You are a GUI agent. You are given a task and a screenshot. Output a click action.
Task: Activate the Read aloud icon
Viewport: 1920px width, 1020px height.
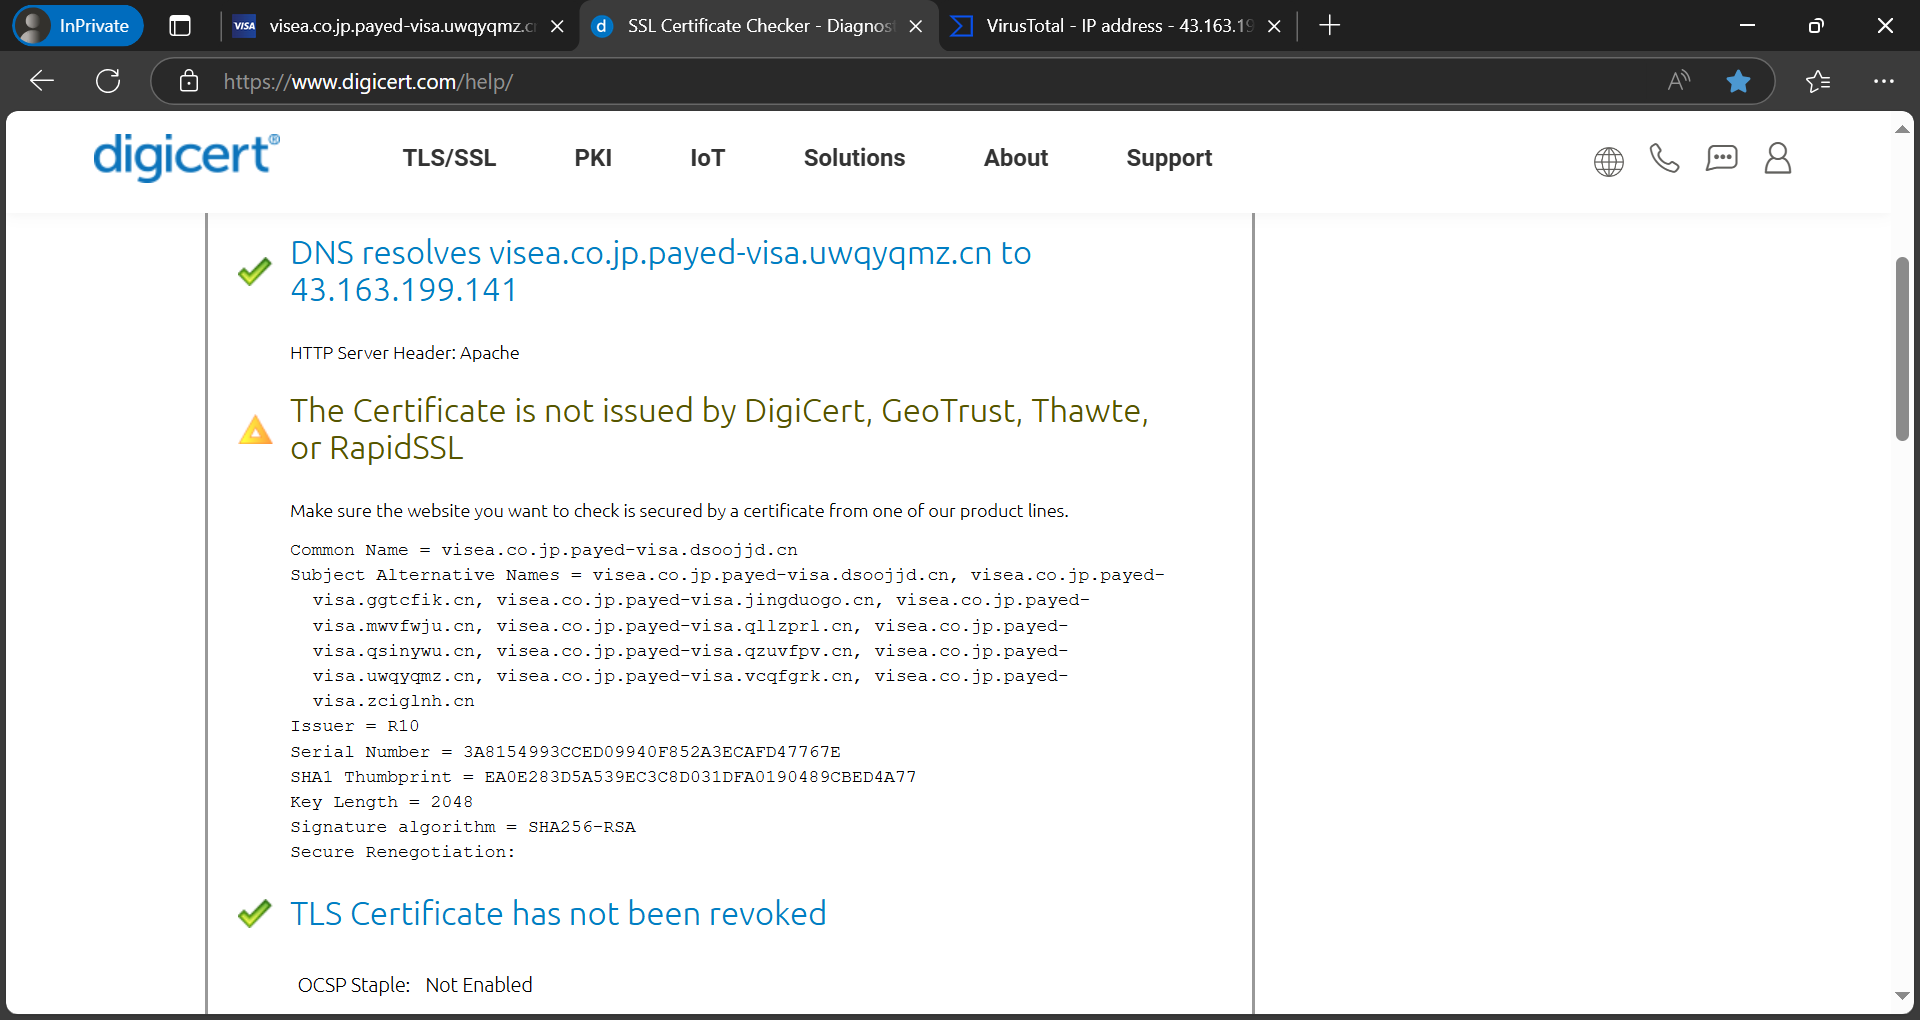[1679, 81]
